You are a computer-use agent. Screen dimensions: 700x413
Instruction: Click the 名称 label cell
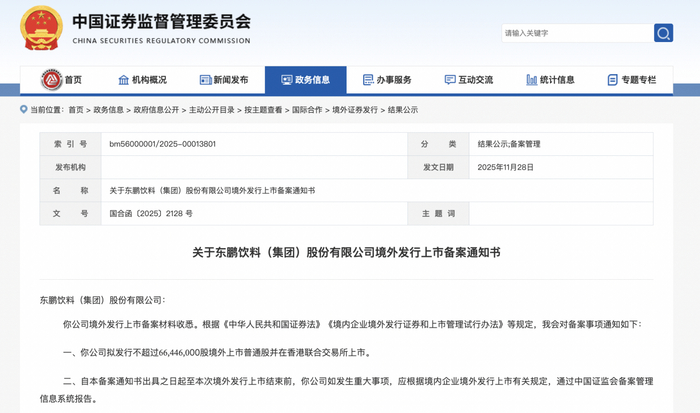tap(71, 191)
